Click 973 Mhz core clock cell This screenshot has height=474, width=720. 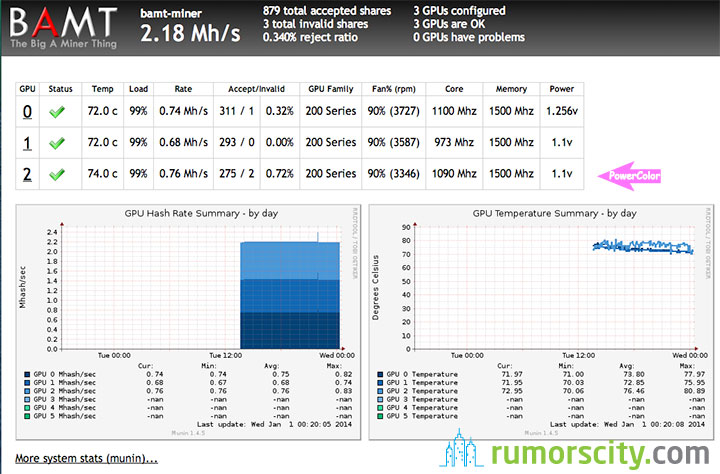[x=454, y=142]
